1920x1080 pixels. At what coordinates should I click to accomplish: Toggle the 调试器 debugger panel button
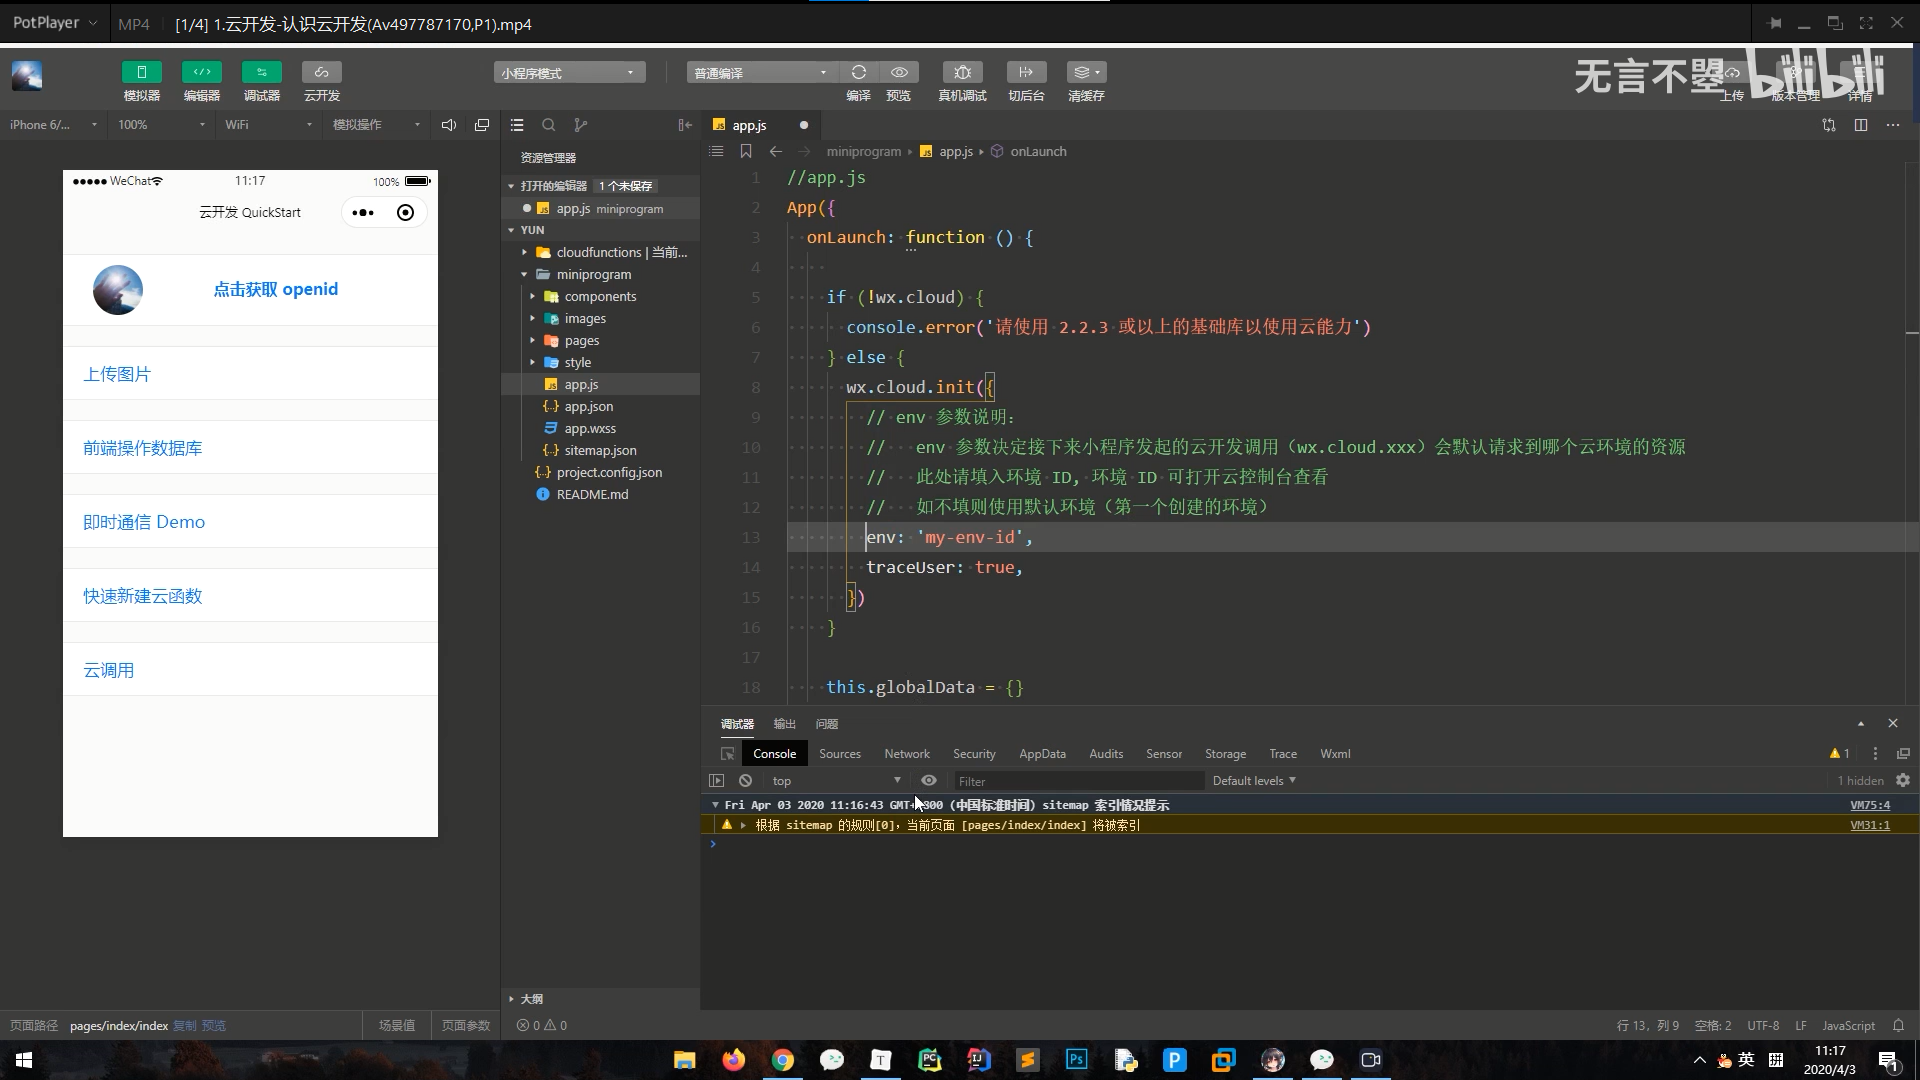click(x=261, y=72)
